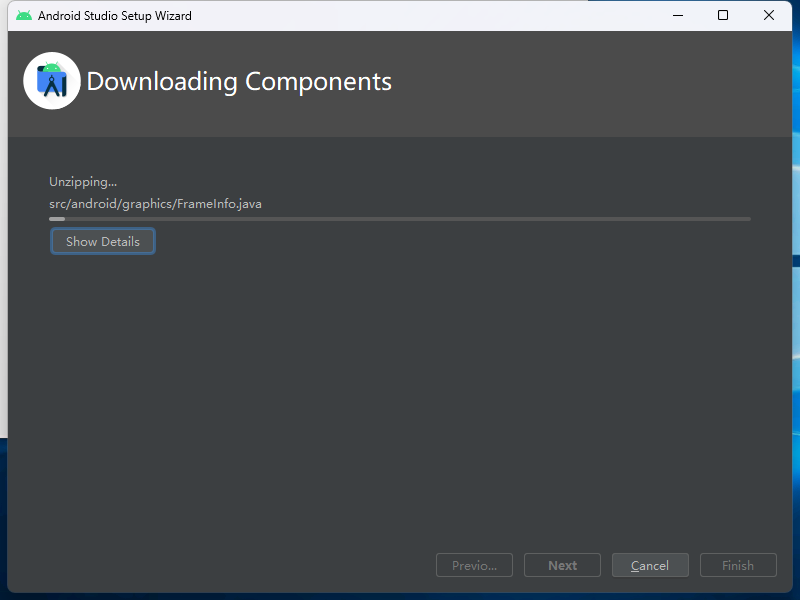
Task: Click the Previous button
Action: [x=474, y=565]
